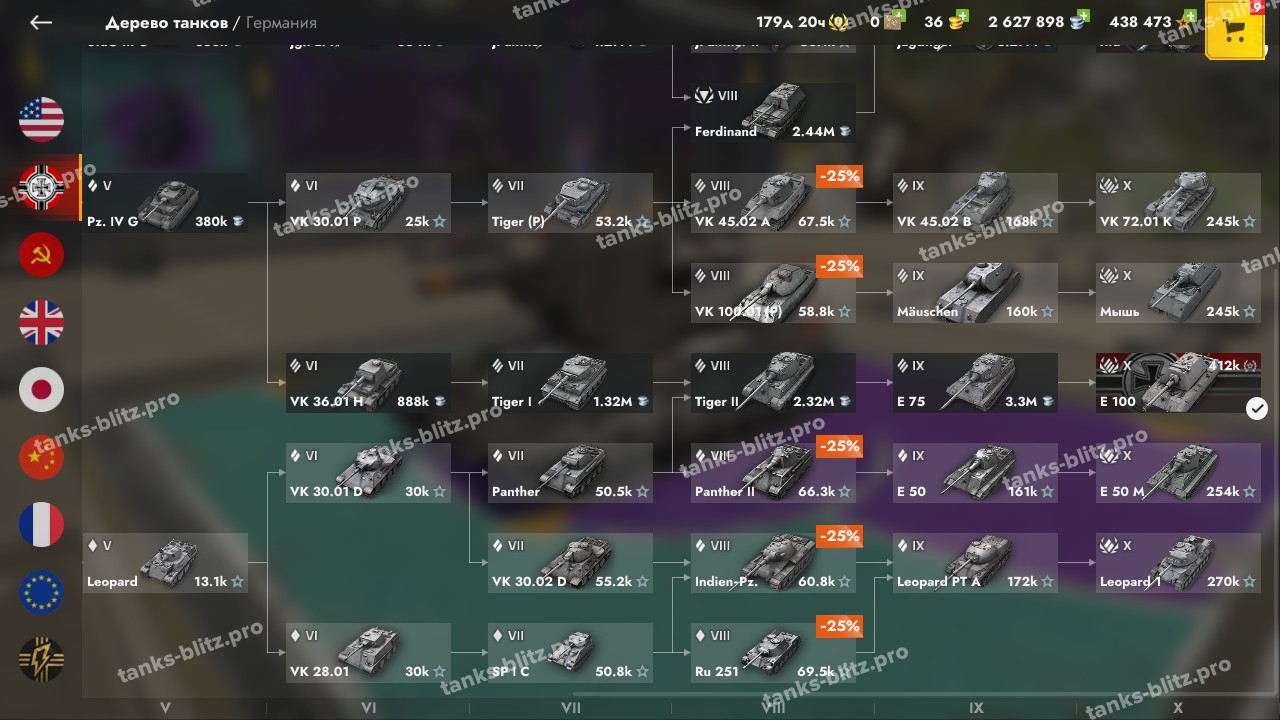Open the Tiger II tank card
The width and height of the screenshot is (1280, 720).
click(x=773, y=383)
